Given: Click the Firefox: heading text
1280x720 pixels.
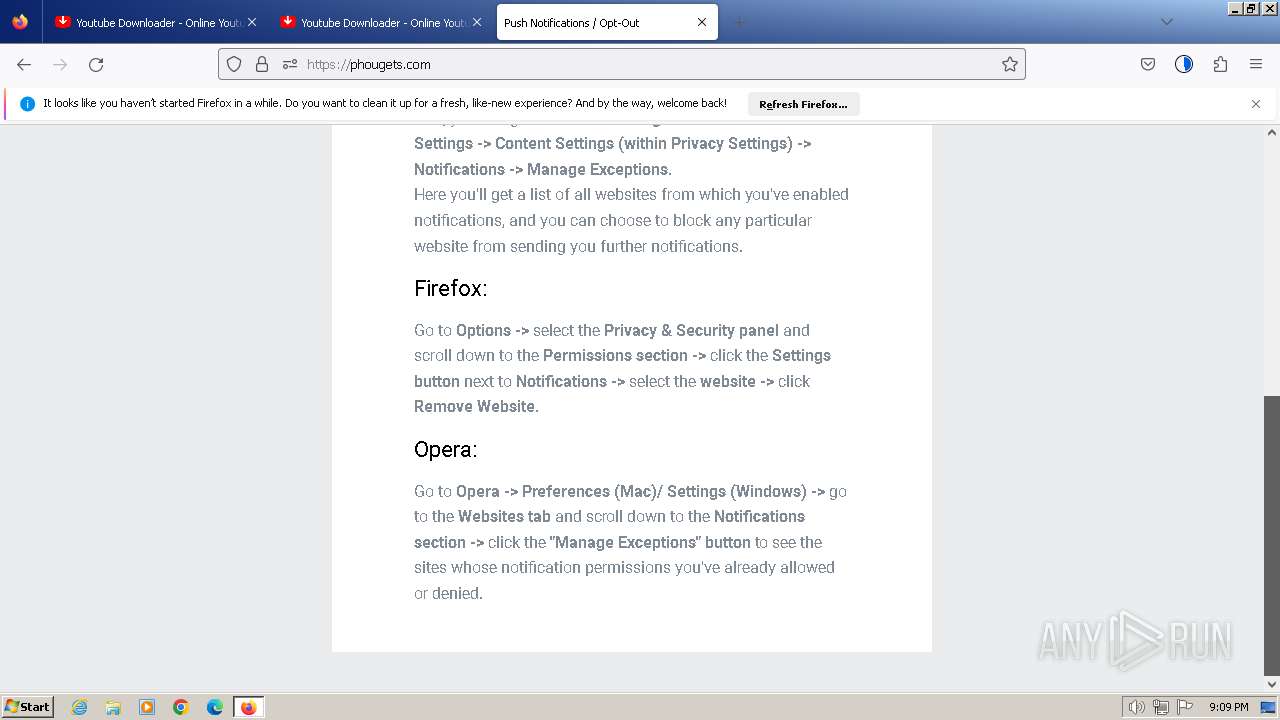Looking at the screenshot, I should pyautogui.click(x=451, y=288).
